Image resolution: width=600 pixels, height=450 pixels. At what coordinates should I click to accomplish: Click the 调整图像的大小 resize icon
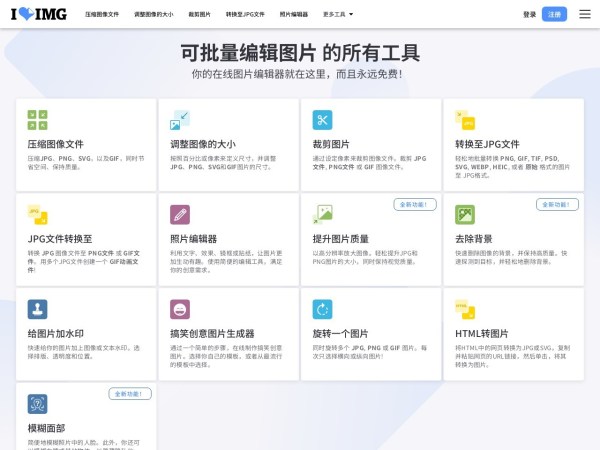point(180,120)
